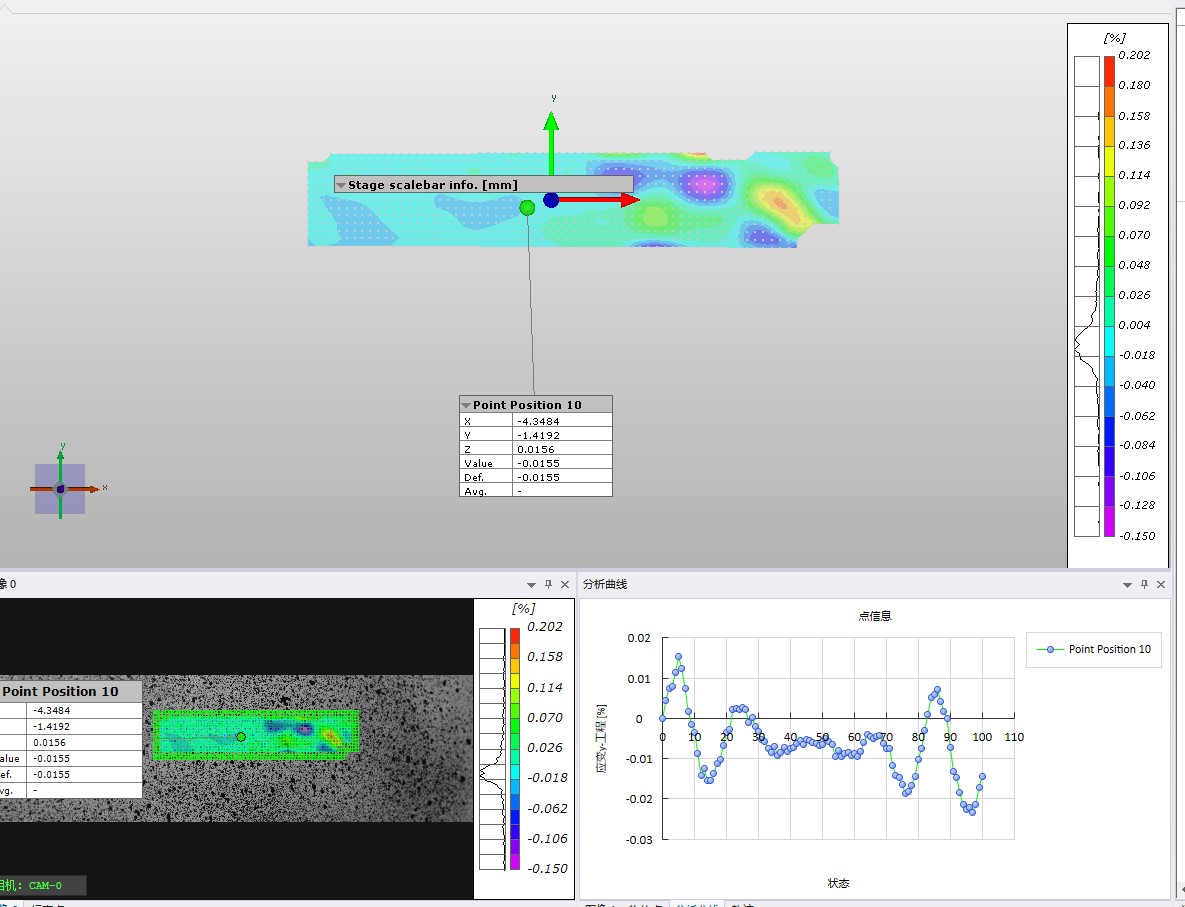Select the green point marker in the camera image
The image size is (1185, 907).
241,737
